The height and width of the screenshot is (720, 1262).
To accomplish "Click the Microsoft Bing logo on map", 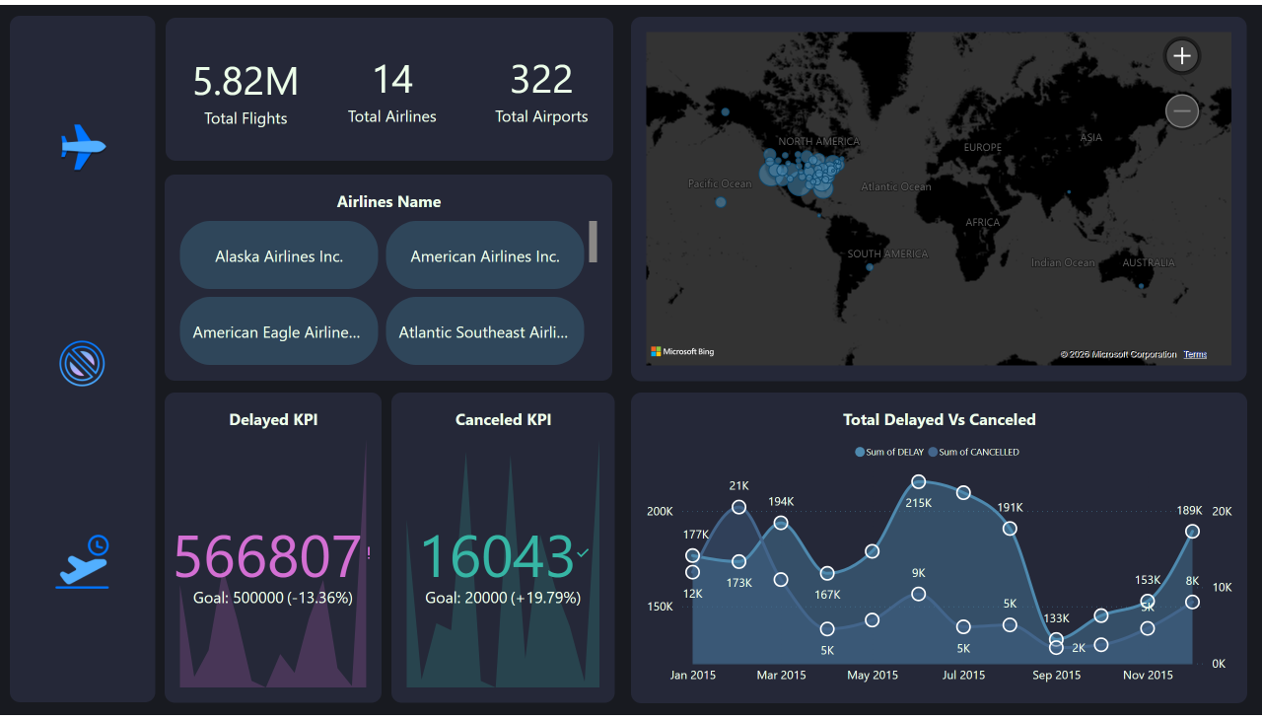I will [683, 352].
